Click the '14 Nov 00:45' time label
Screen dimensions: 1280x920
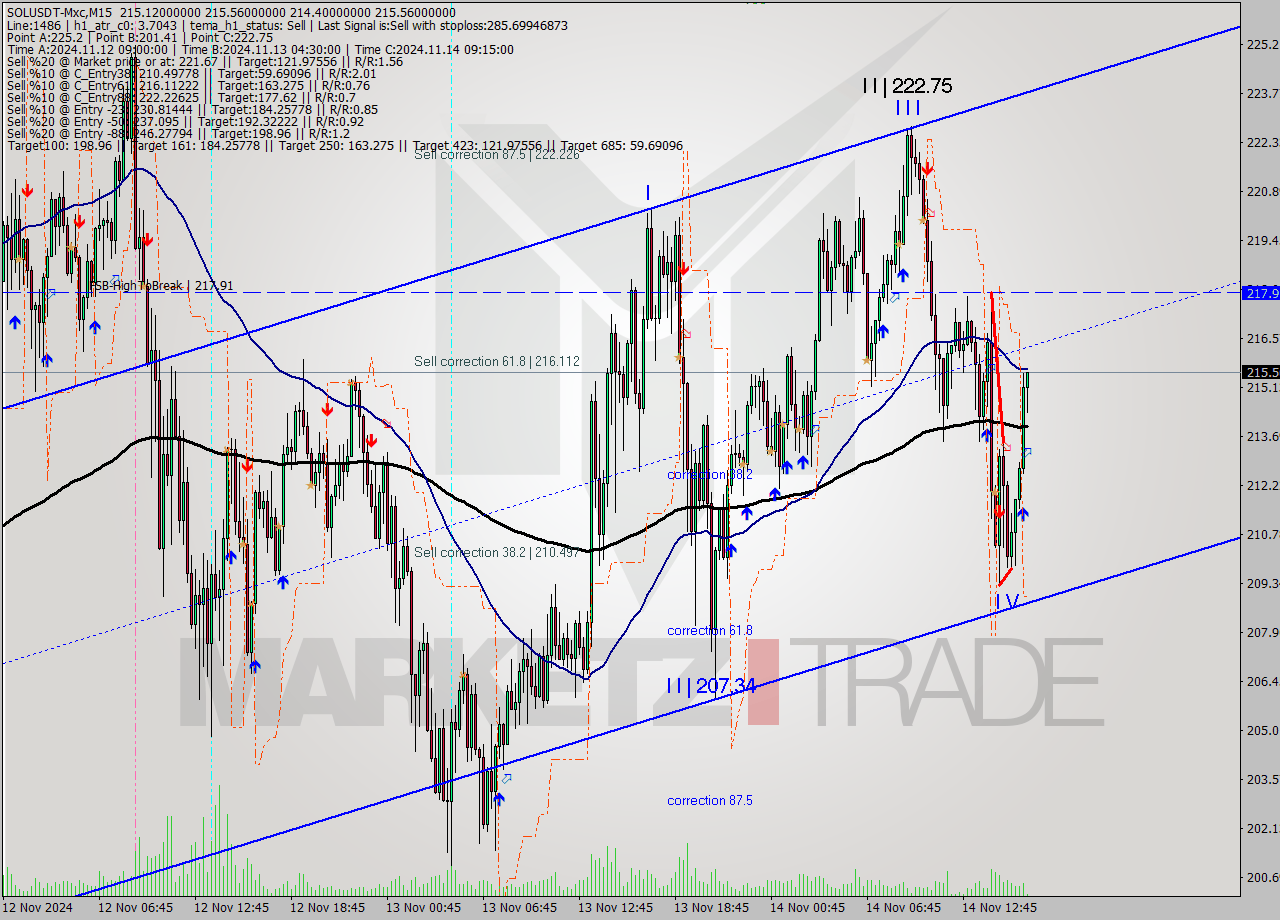click(809, 908)
